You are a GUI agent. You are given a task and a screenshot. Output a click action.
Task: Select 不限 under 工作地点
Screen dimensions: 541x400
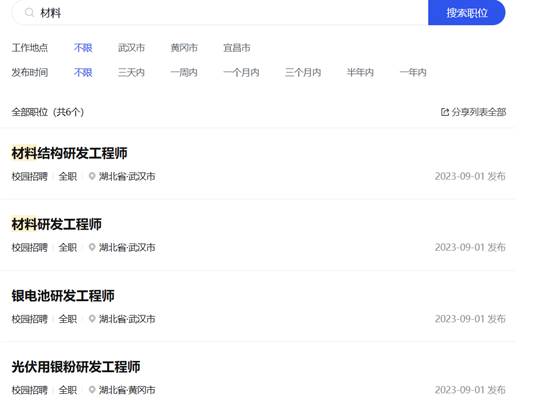pos(83,48)
